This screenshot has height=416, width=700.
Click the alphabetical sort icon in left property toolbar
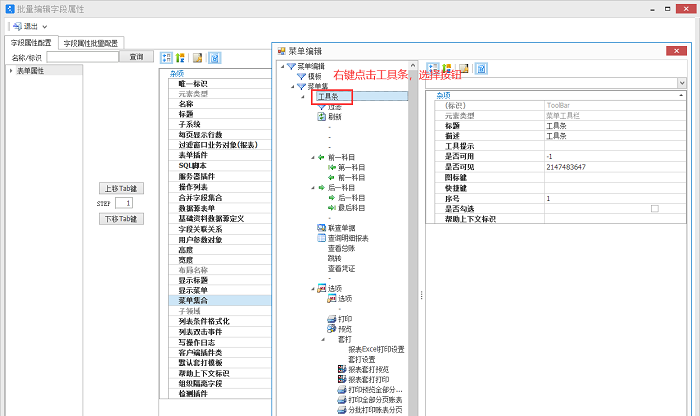pos(181,58)
